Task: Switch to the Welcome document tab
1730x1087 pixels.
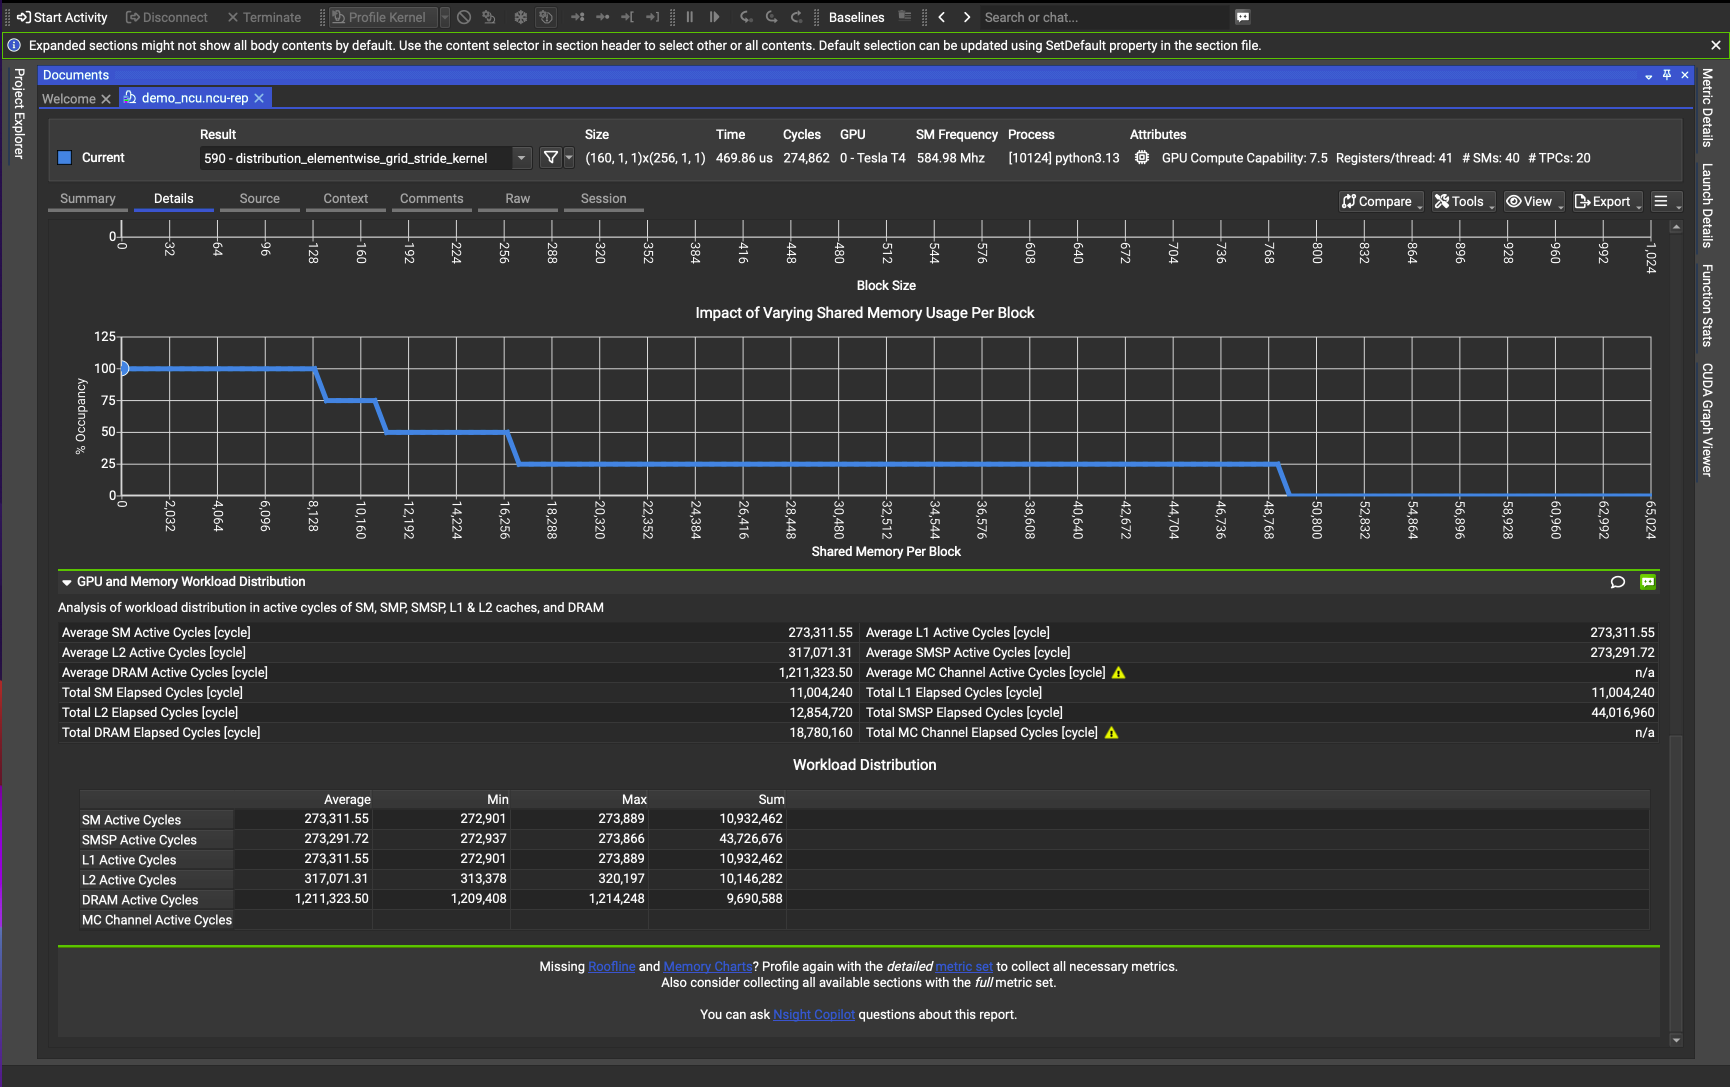Action: pyautogui.click(x=69, y=98)
